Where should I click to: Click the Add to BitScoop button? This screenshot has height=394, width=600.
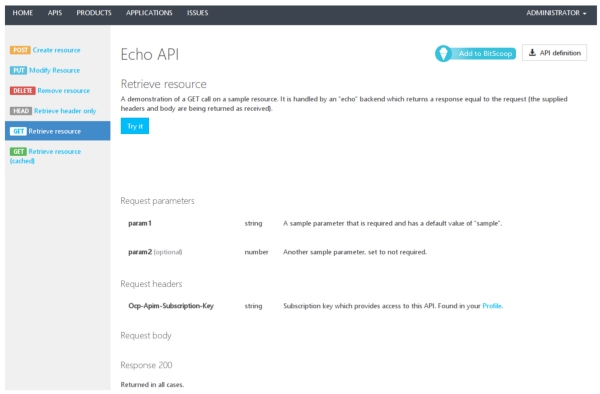pos(475,53)
